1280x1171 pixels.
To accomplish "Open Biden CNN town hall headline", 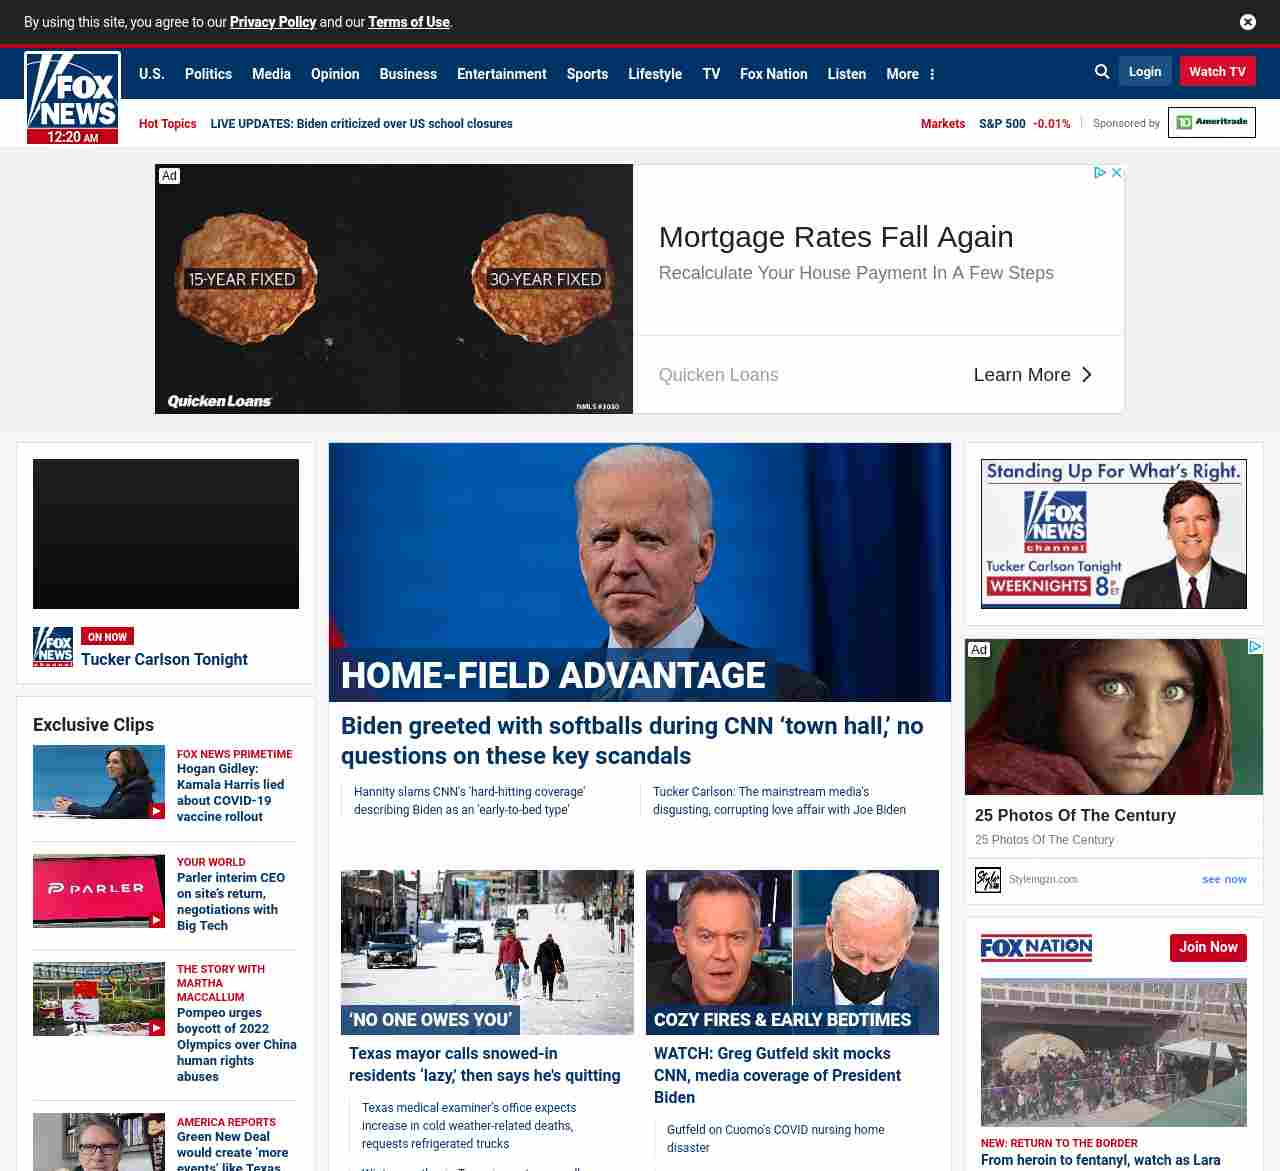I will point(631,740).
